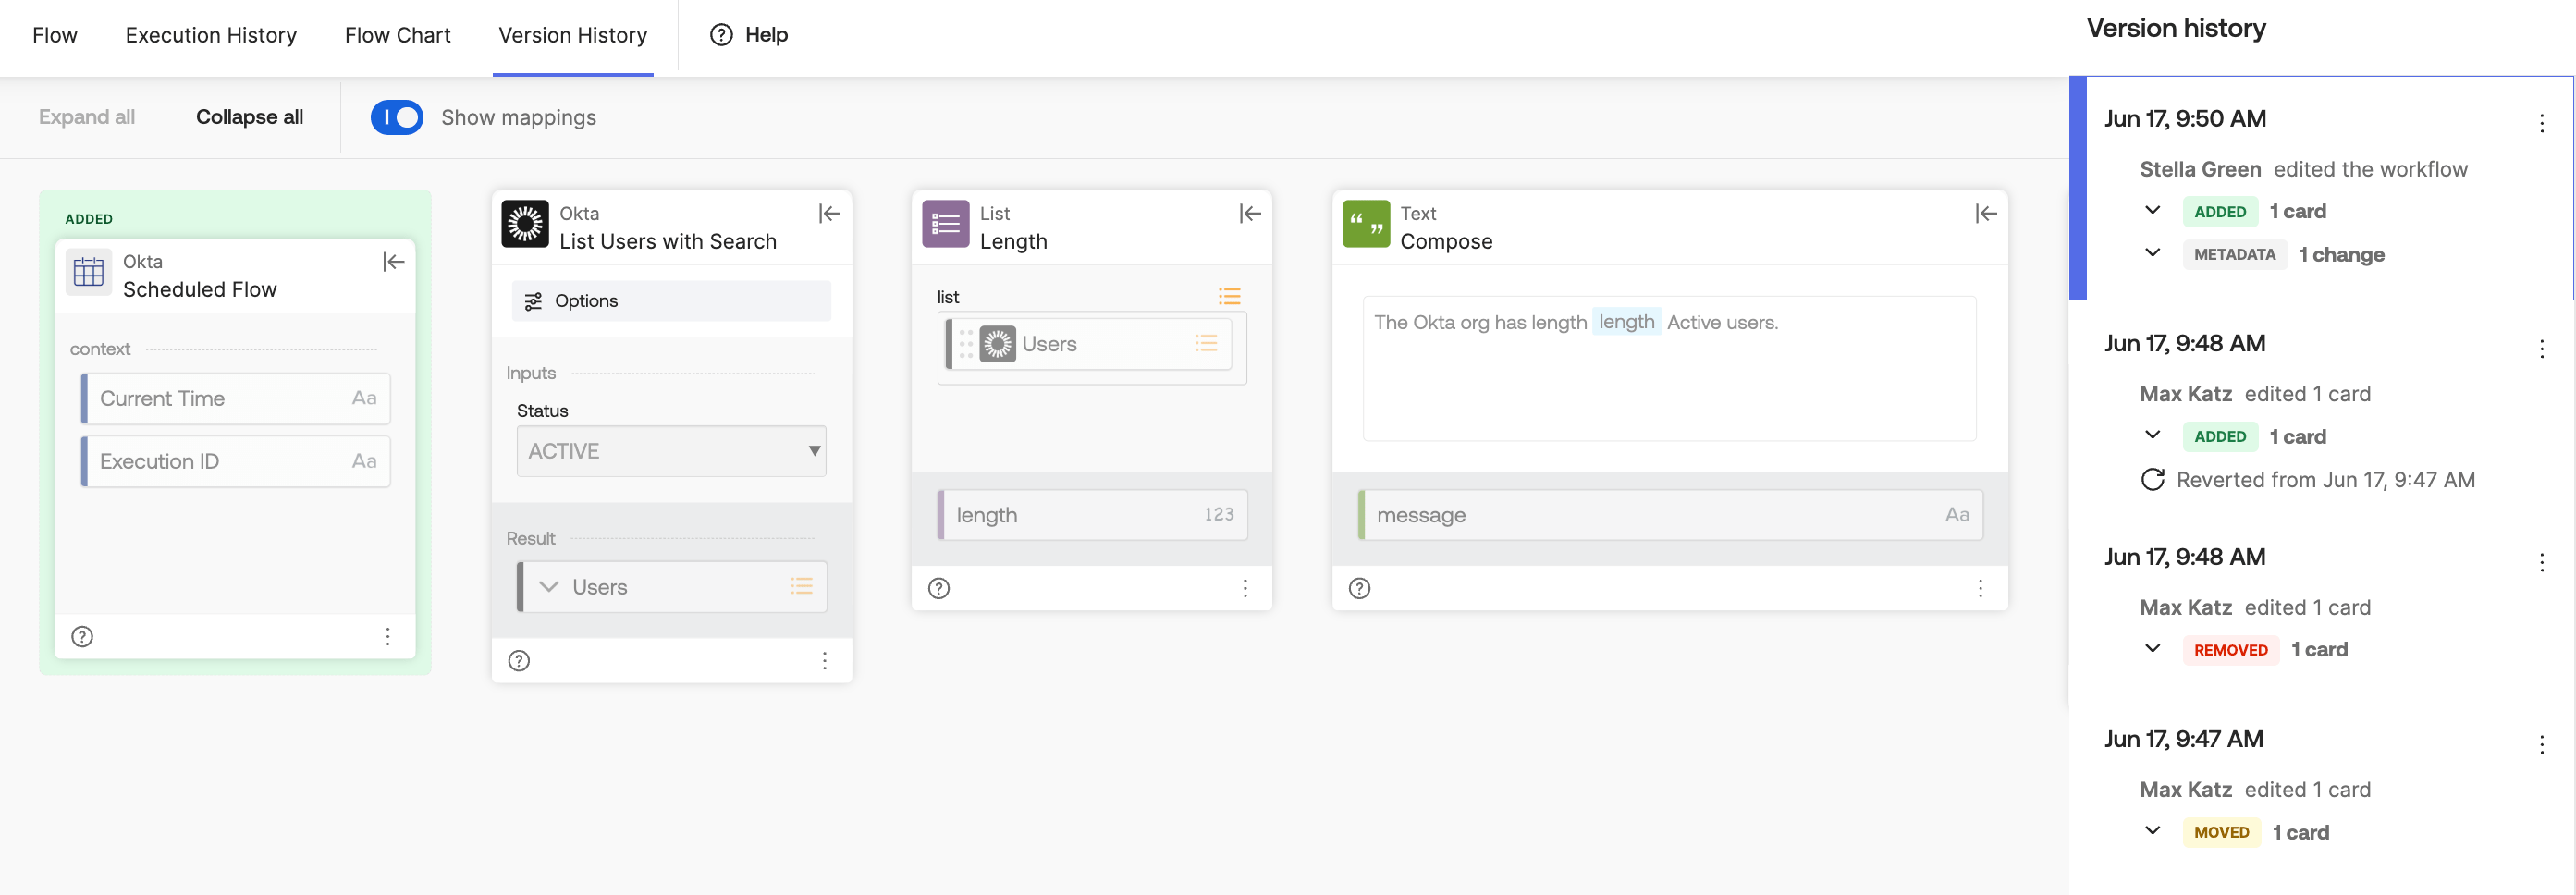
Task: Expand the Users result field
Action: pyautogui.click(x=549, y=587)
